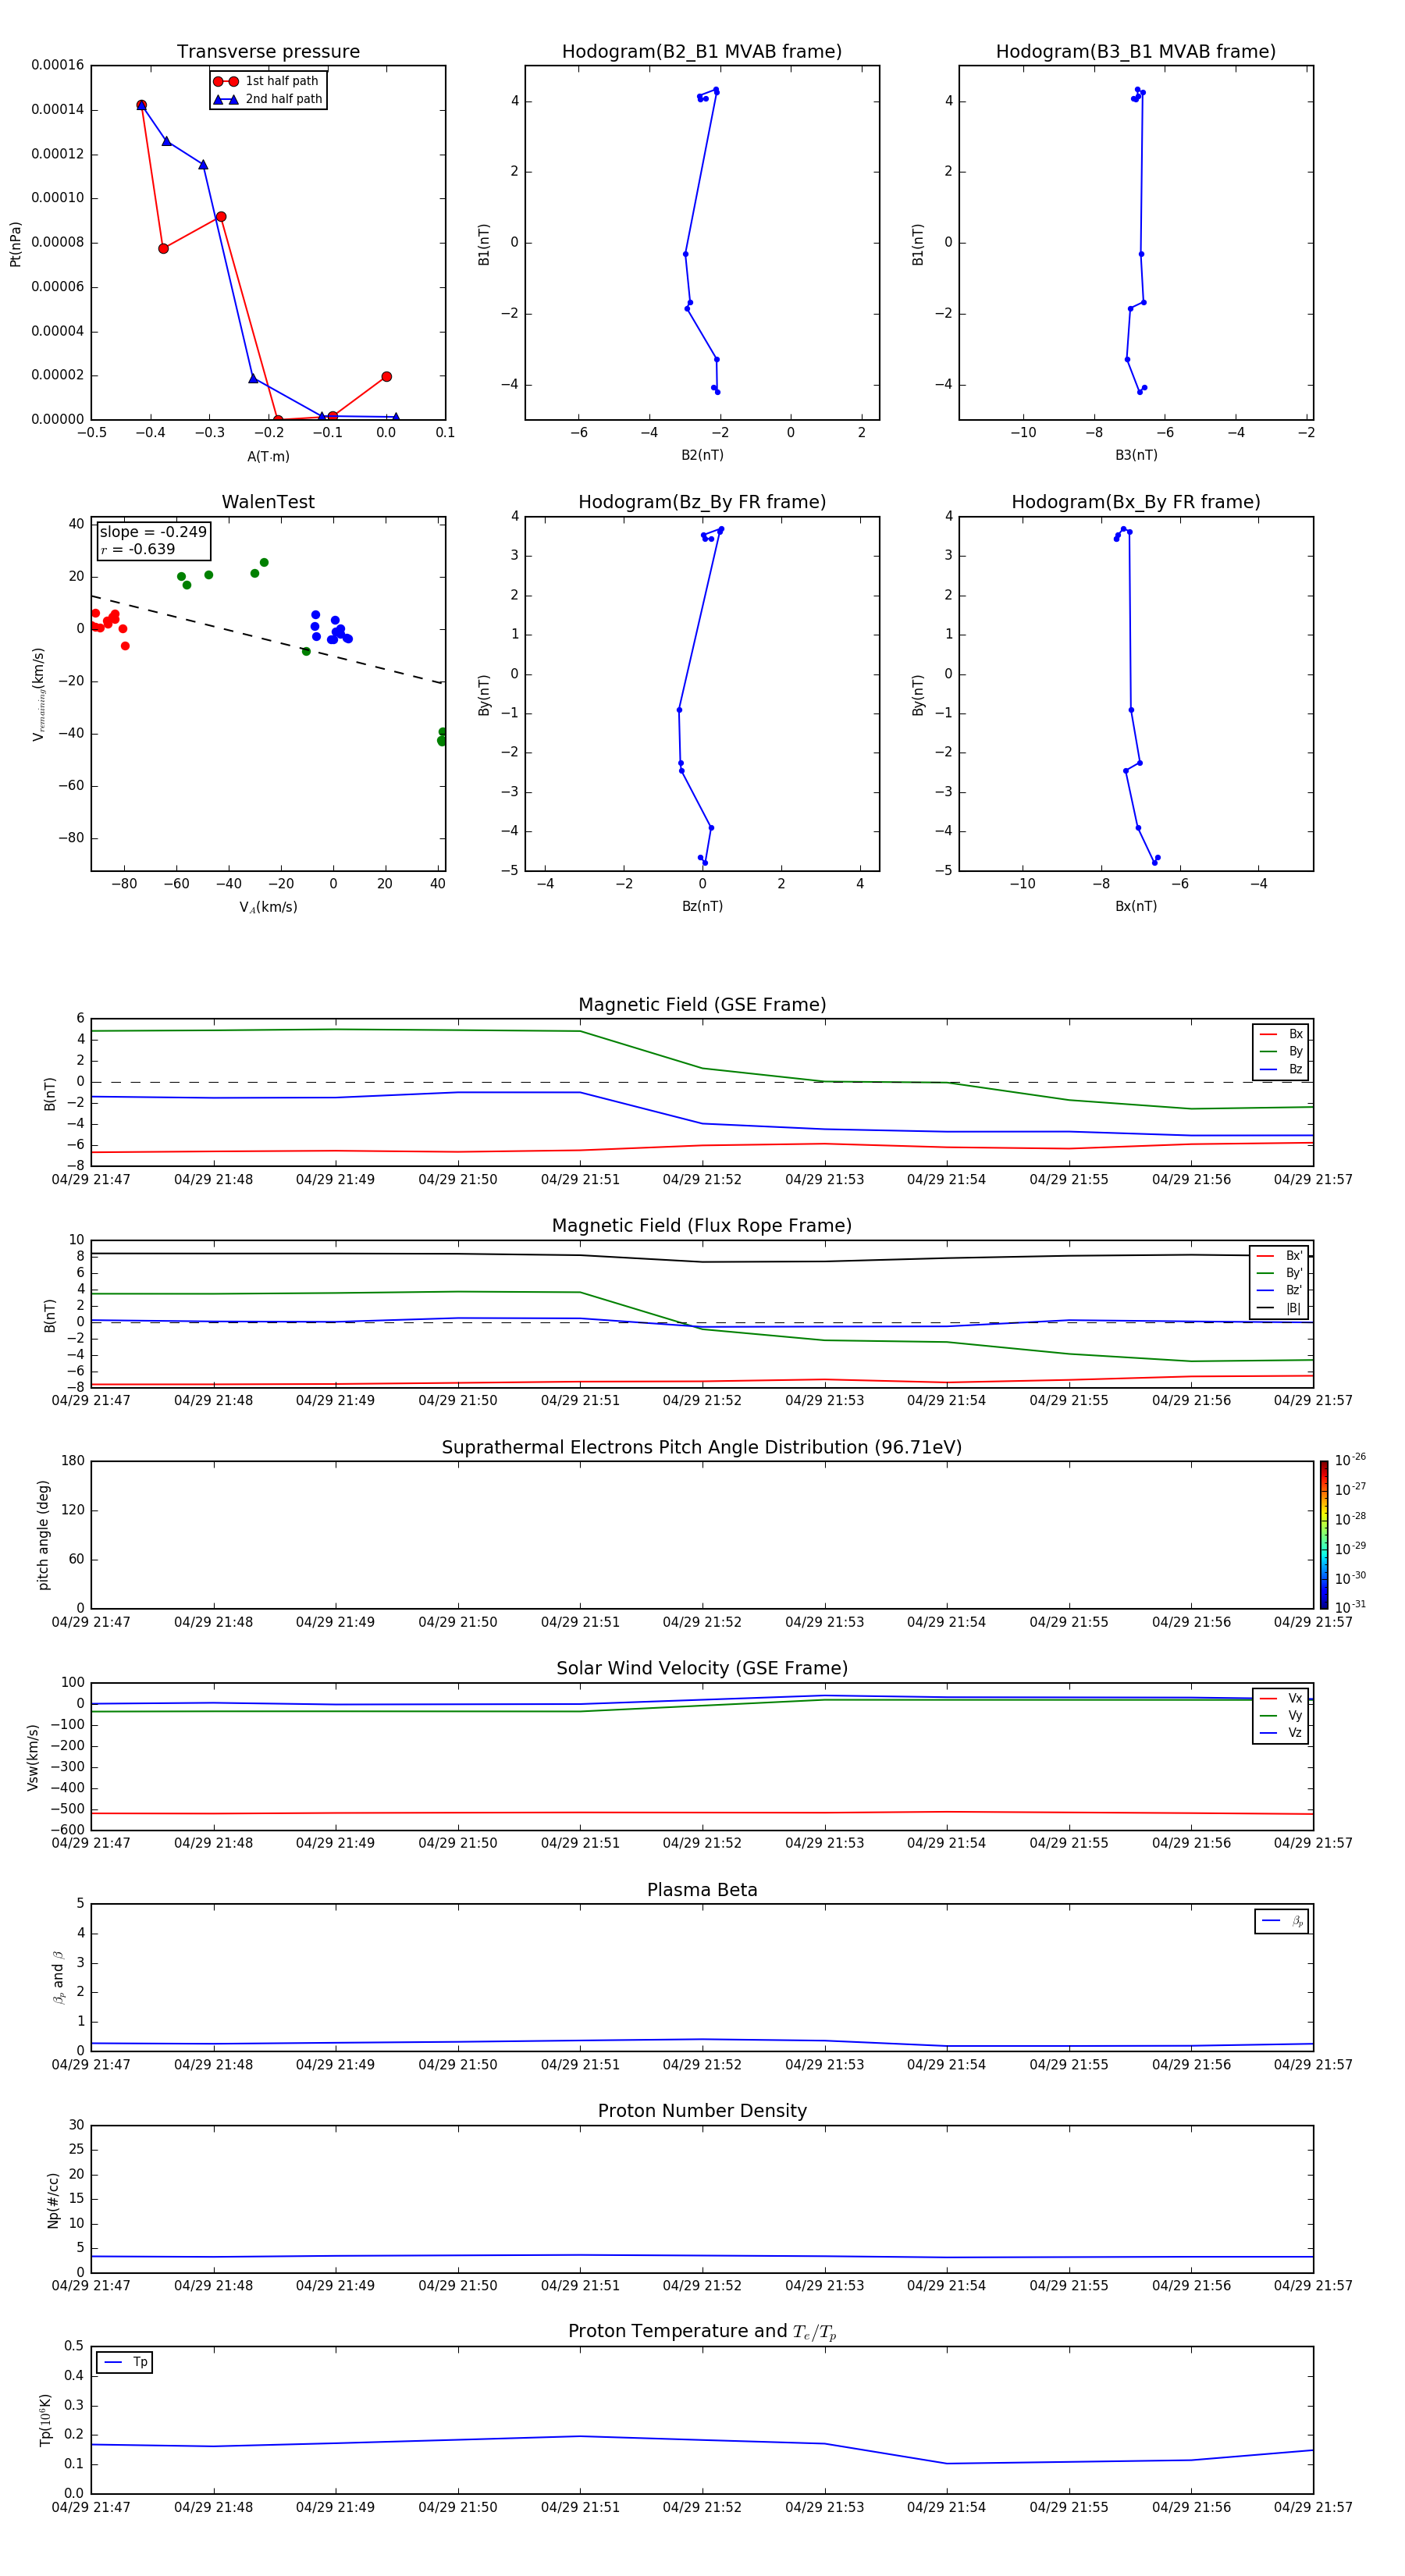Click the 'Bz(nT)' x-axis label

702,907
